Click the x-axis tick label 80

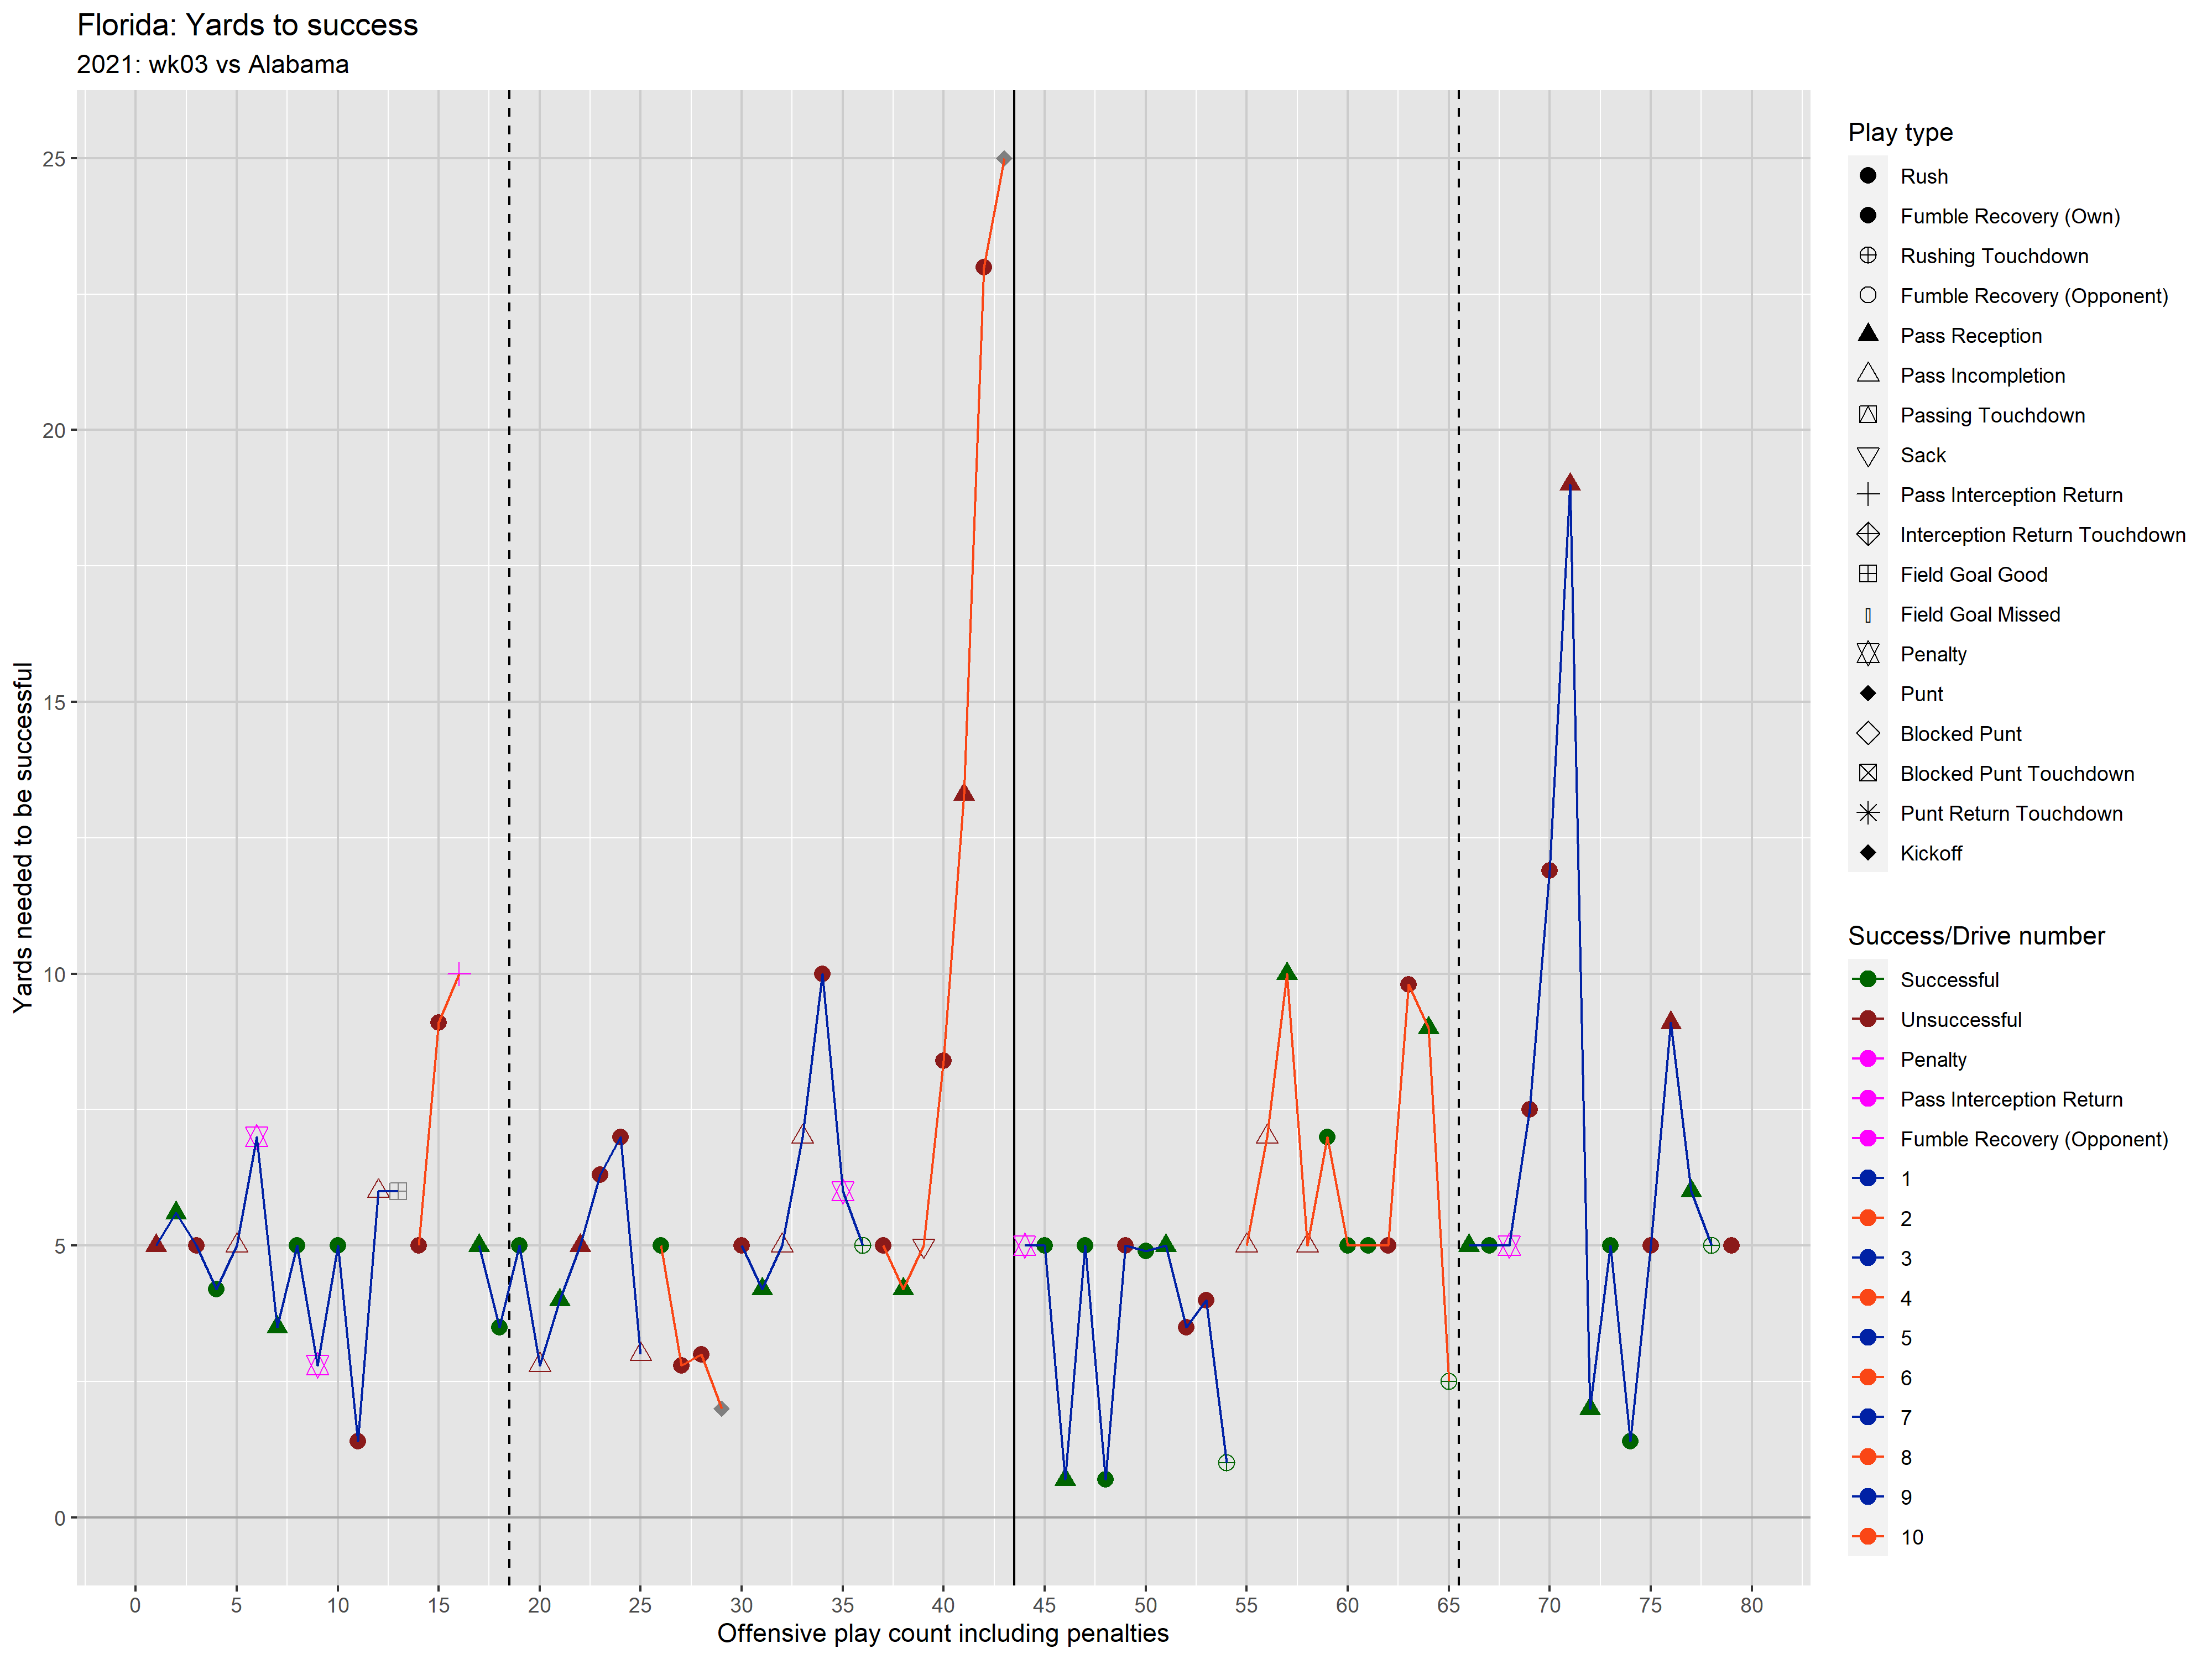click(x=1751, y=1605)
